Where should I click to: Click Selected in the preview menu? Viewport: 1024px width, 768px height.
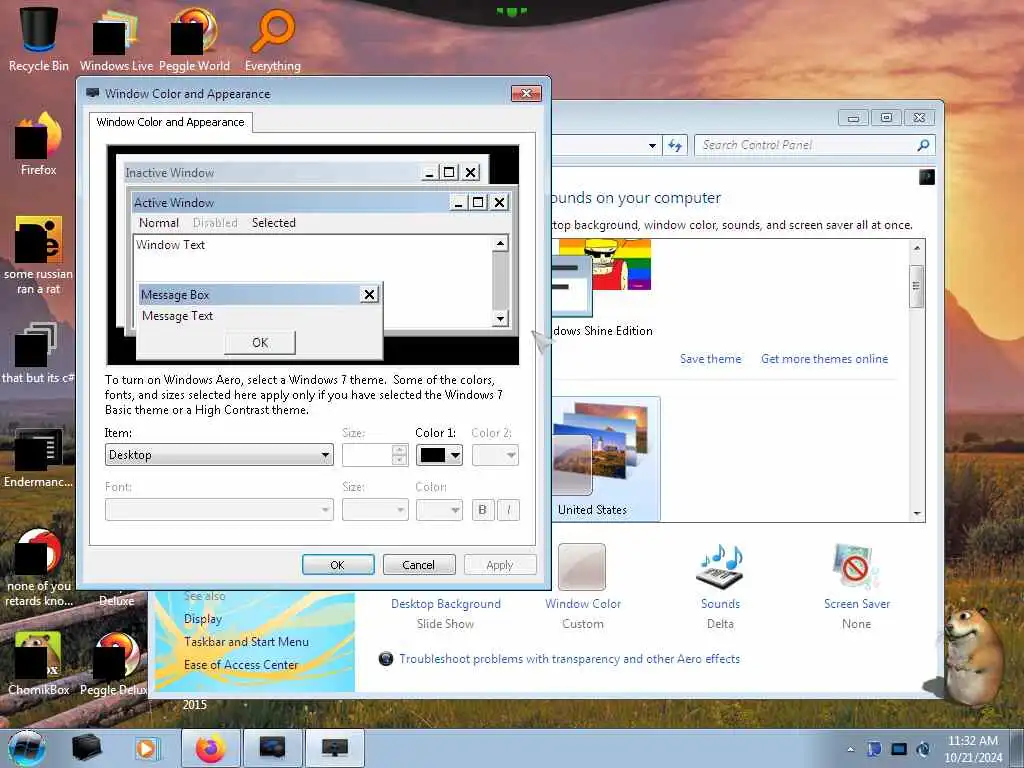274,223
